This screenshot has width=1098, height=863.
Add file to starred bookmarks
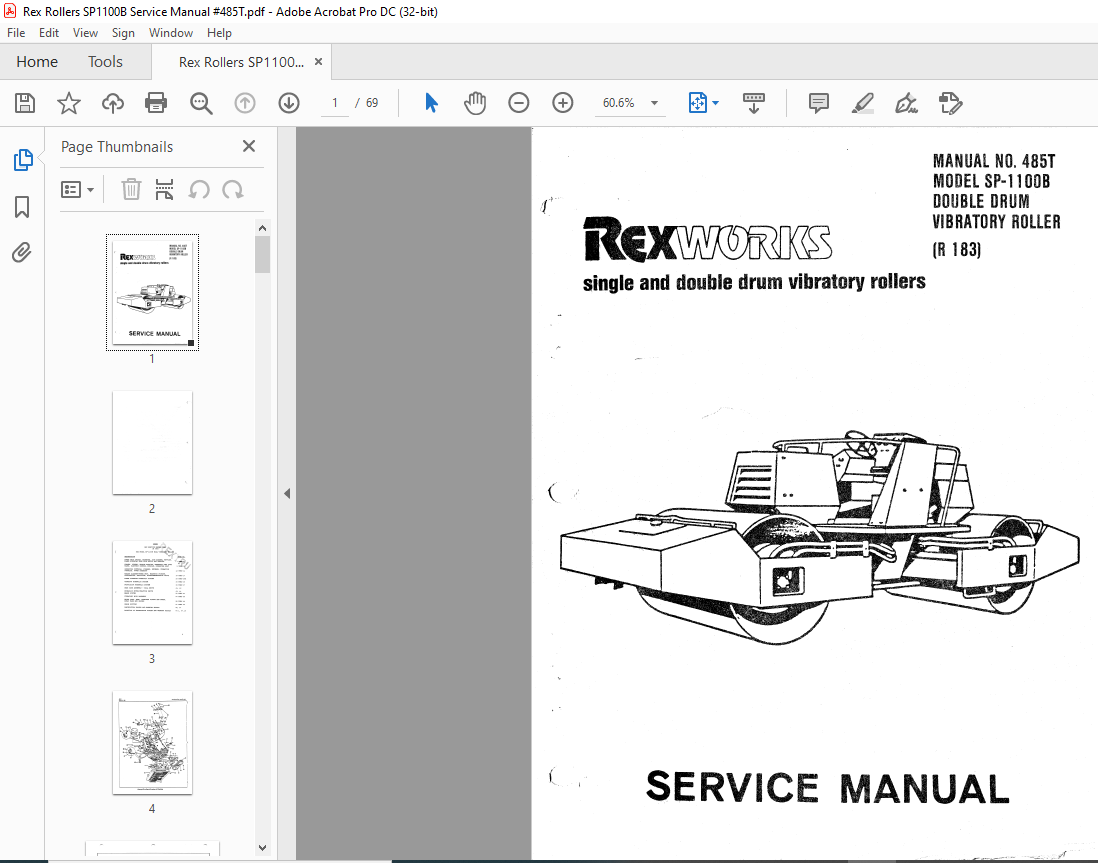(69, 103)
